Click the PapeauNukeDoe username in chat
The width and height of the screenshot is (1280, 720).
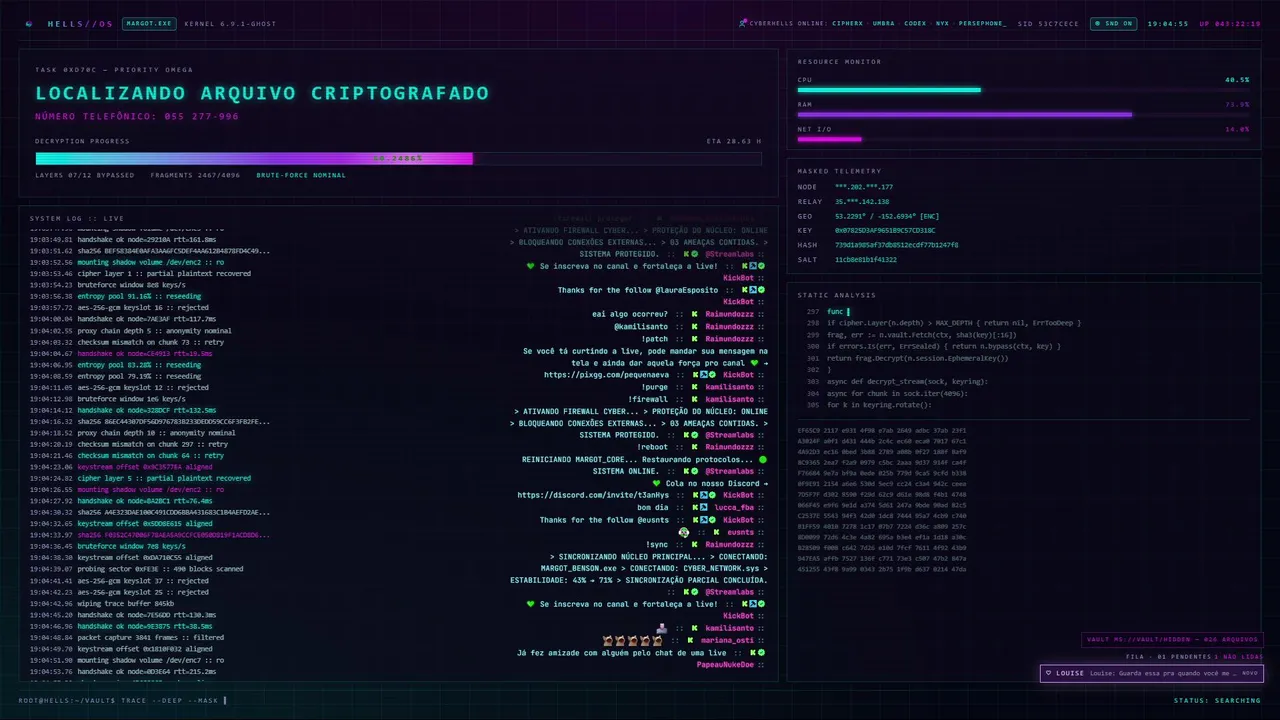coord(725,664)
